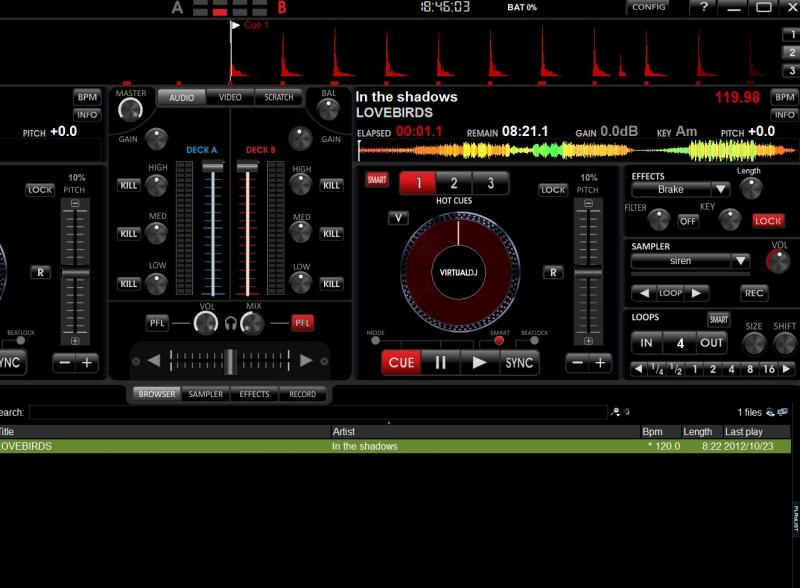800x588 pixels.
Task: Switch to the VIDEO mixer tab
Action: (230, 97)
